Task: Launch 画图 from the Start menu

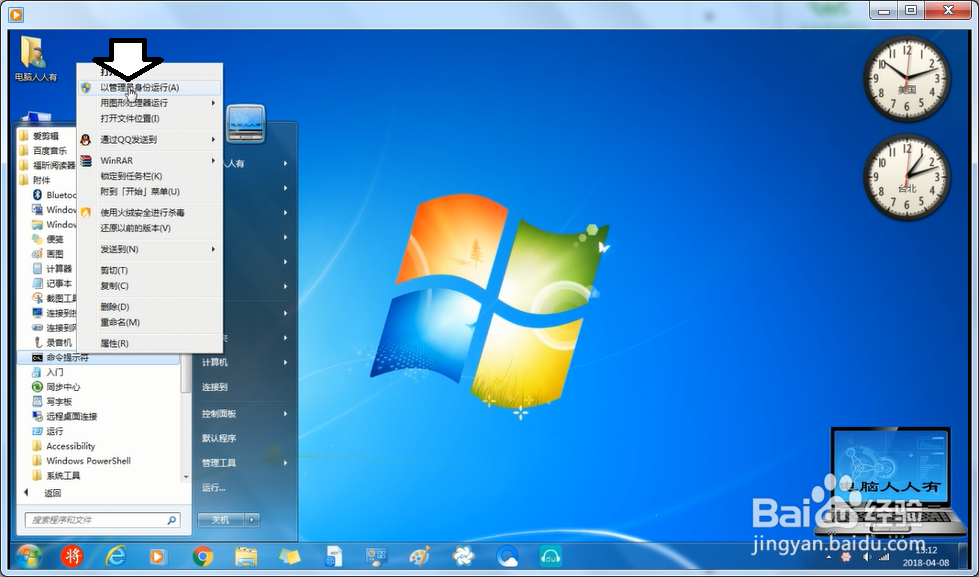Action: pyautogui.click(x=54, y=254)
